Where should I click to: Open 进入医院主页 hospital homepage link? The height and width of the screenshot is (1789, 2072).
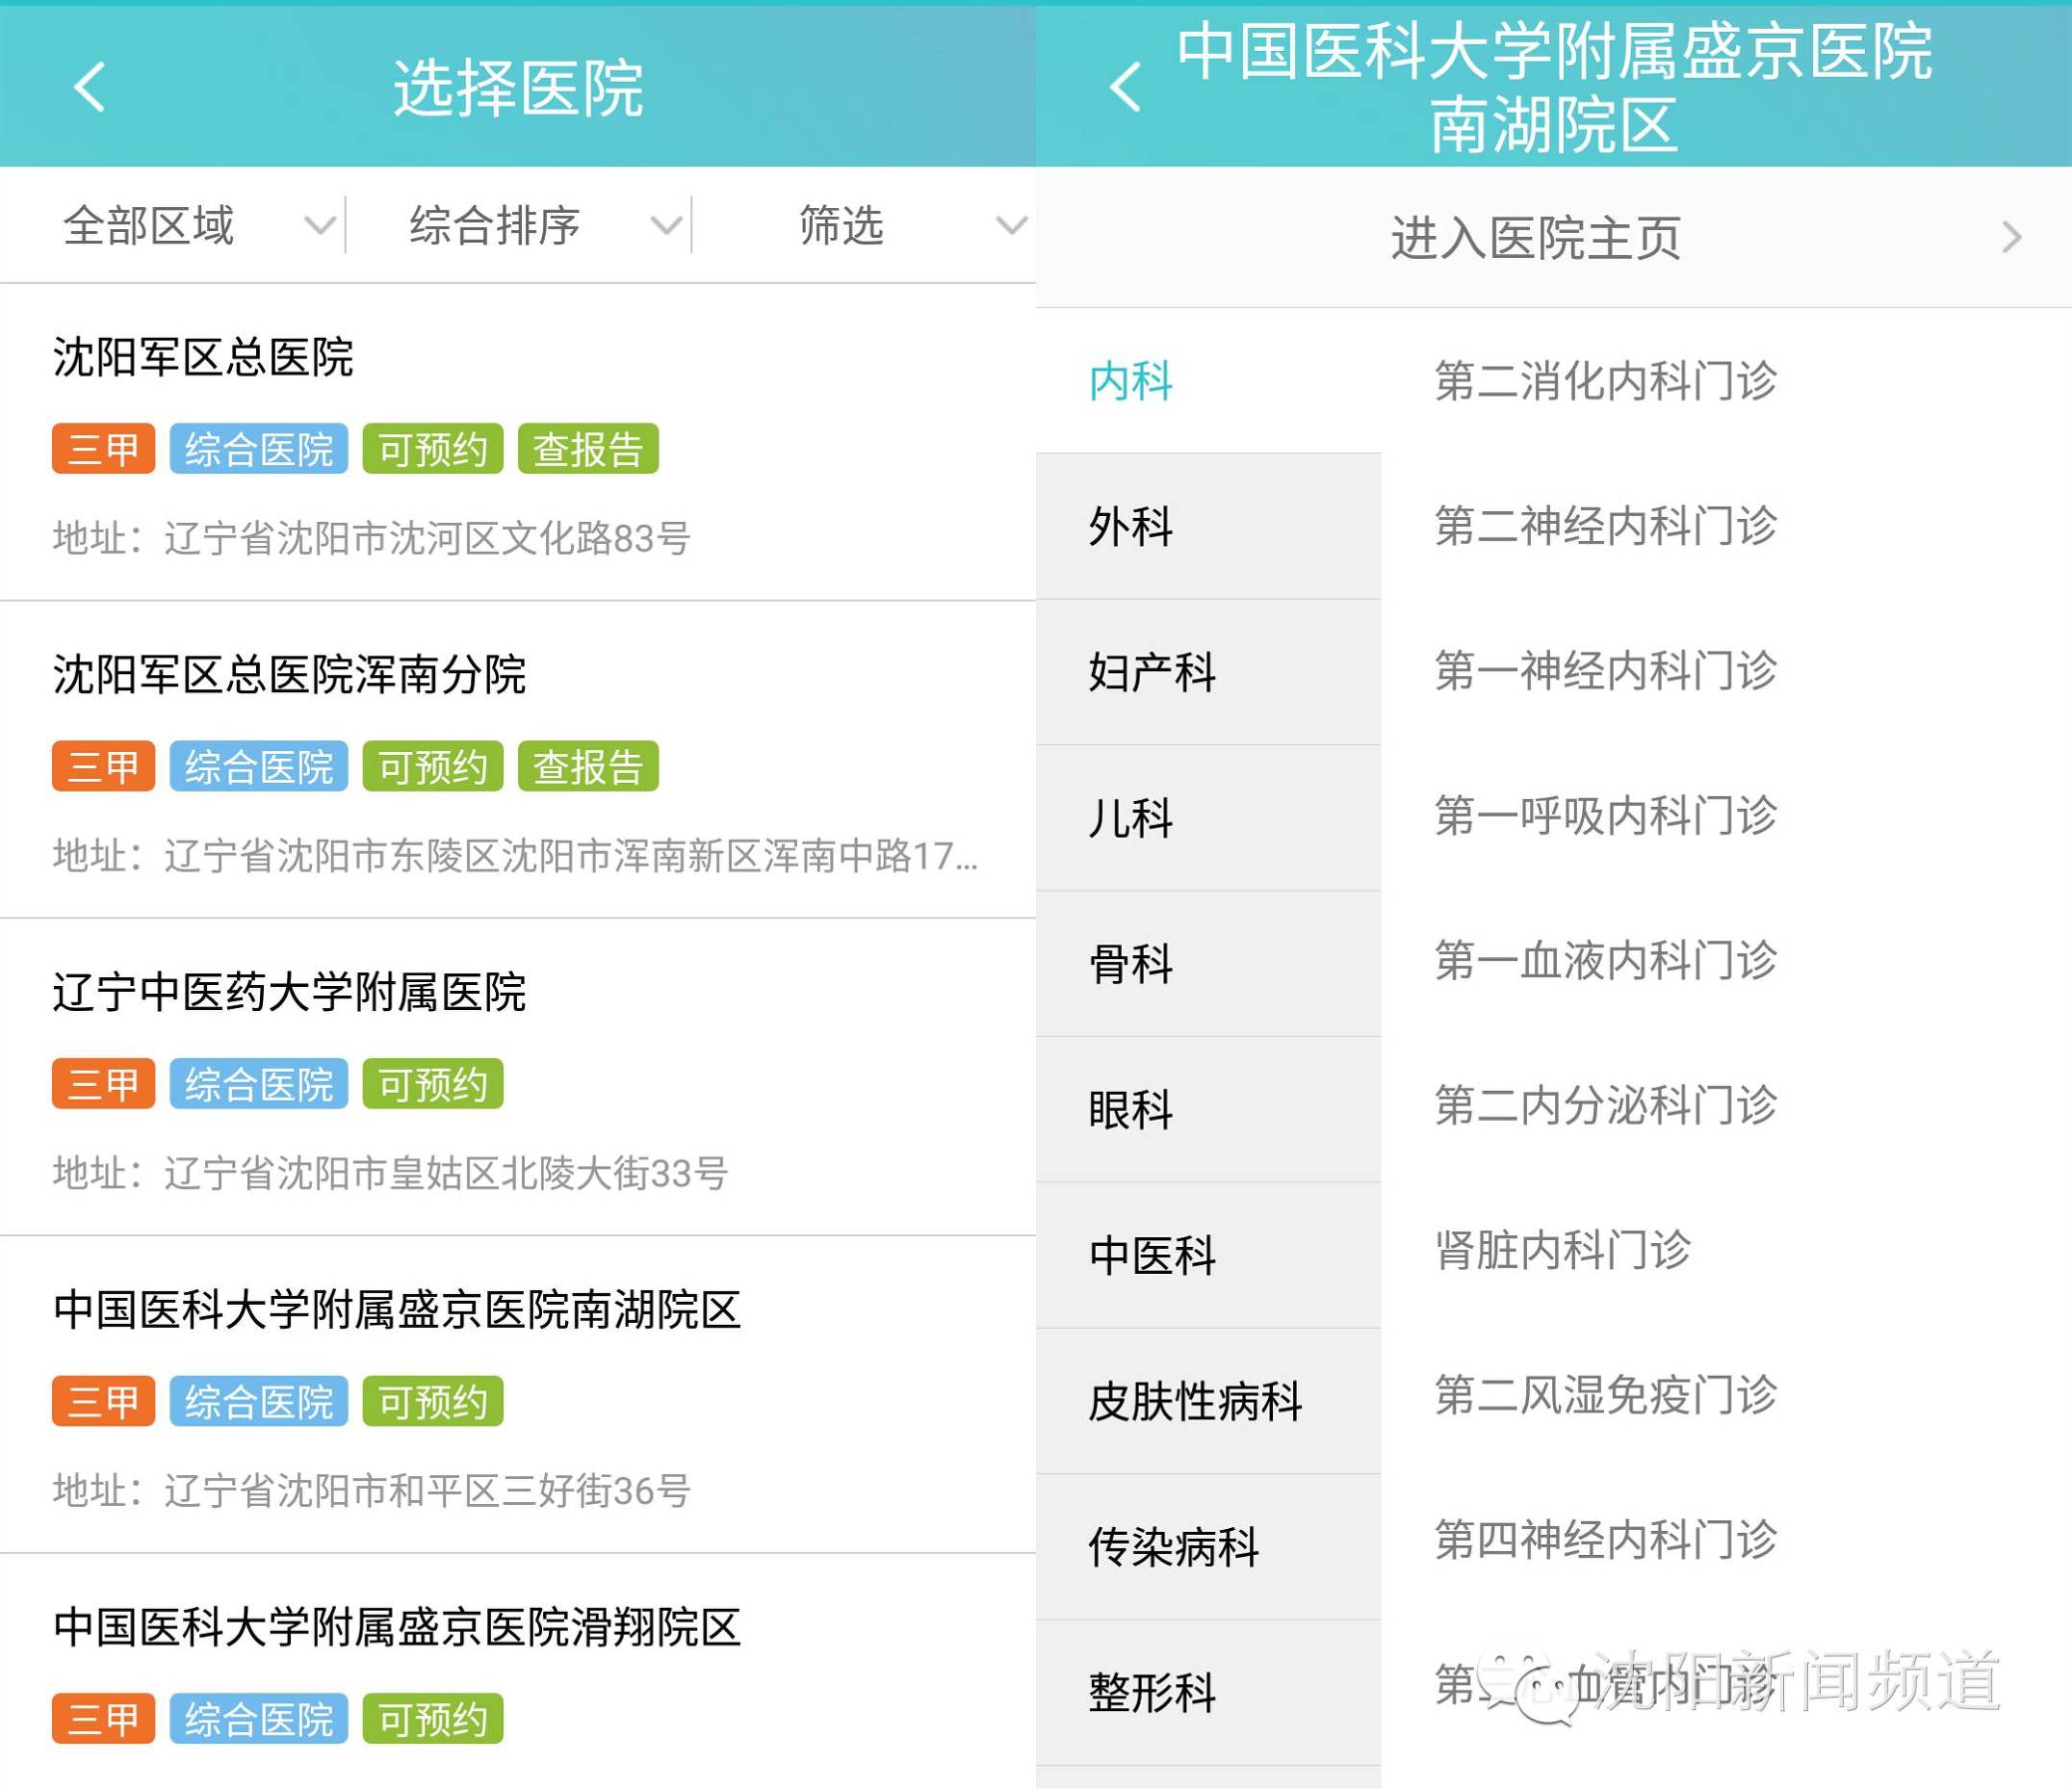coord(1537,237)
